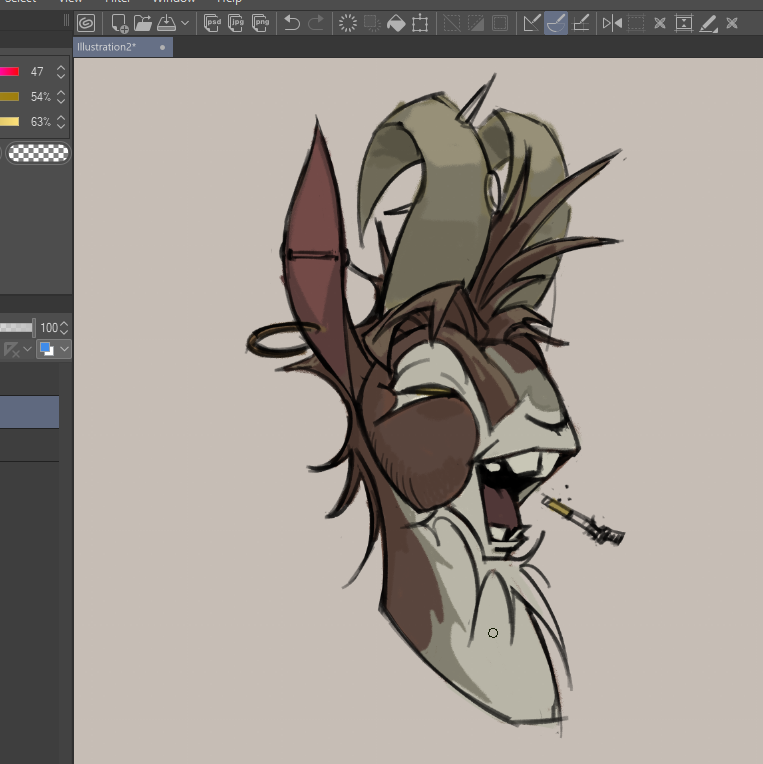This screenshot has width=763, height=764.
Task: Toggle Show Selection Border icon
Action: click(500, 23)
